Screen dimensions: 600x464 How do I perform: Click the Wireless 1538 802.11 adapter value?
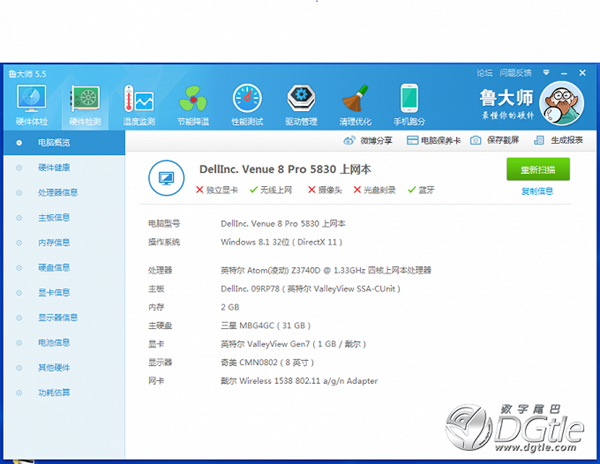click(x=299, y=381)
